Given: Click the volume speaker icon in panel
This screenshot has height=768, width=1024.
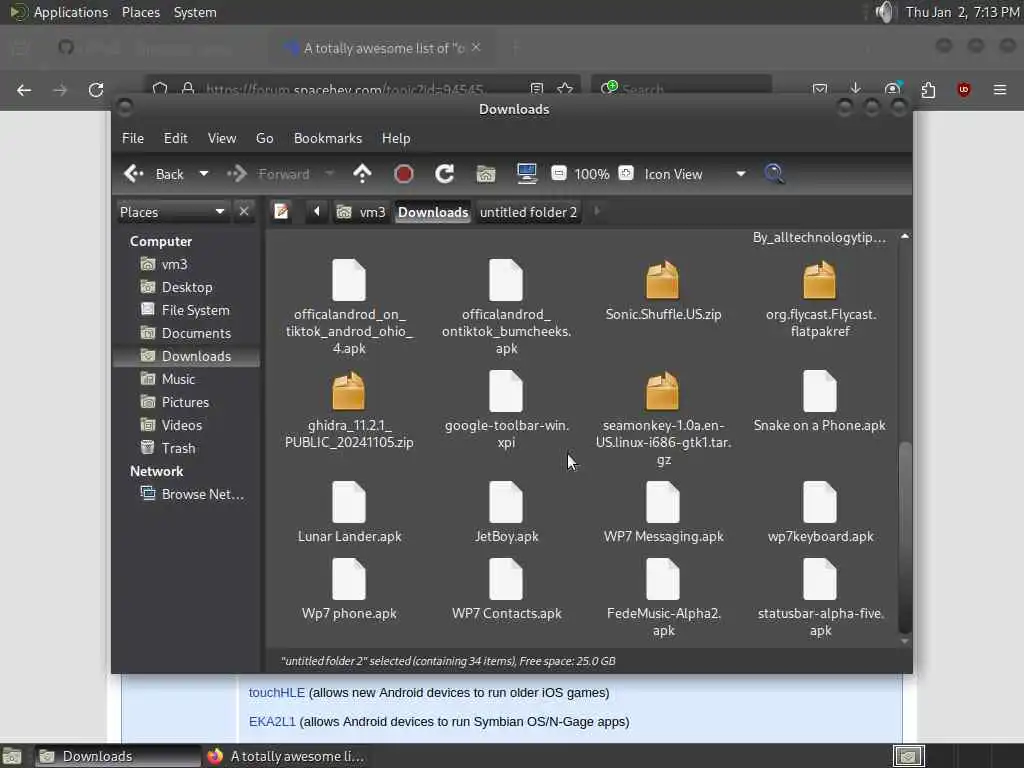Looking at the screenshot, I should click(x=884, y=12).
